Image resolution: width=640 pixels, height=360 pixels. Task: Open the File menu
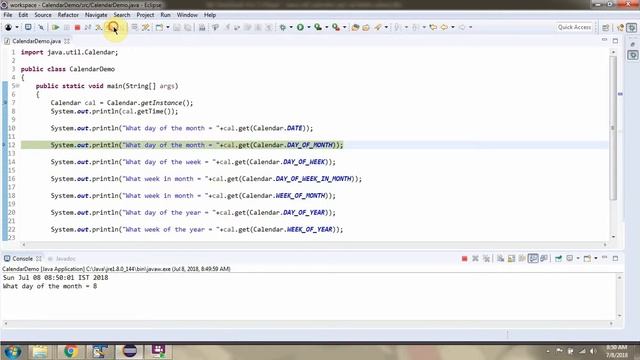click(8, 15)
